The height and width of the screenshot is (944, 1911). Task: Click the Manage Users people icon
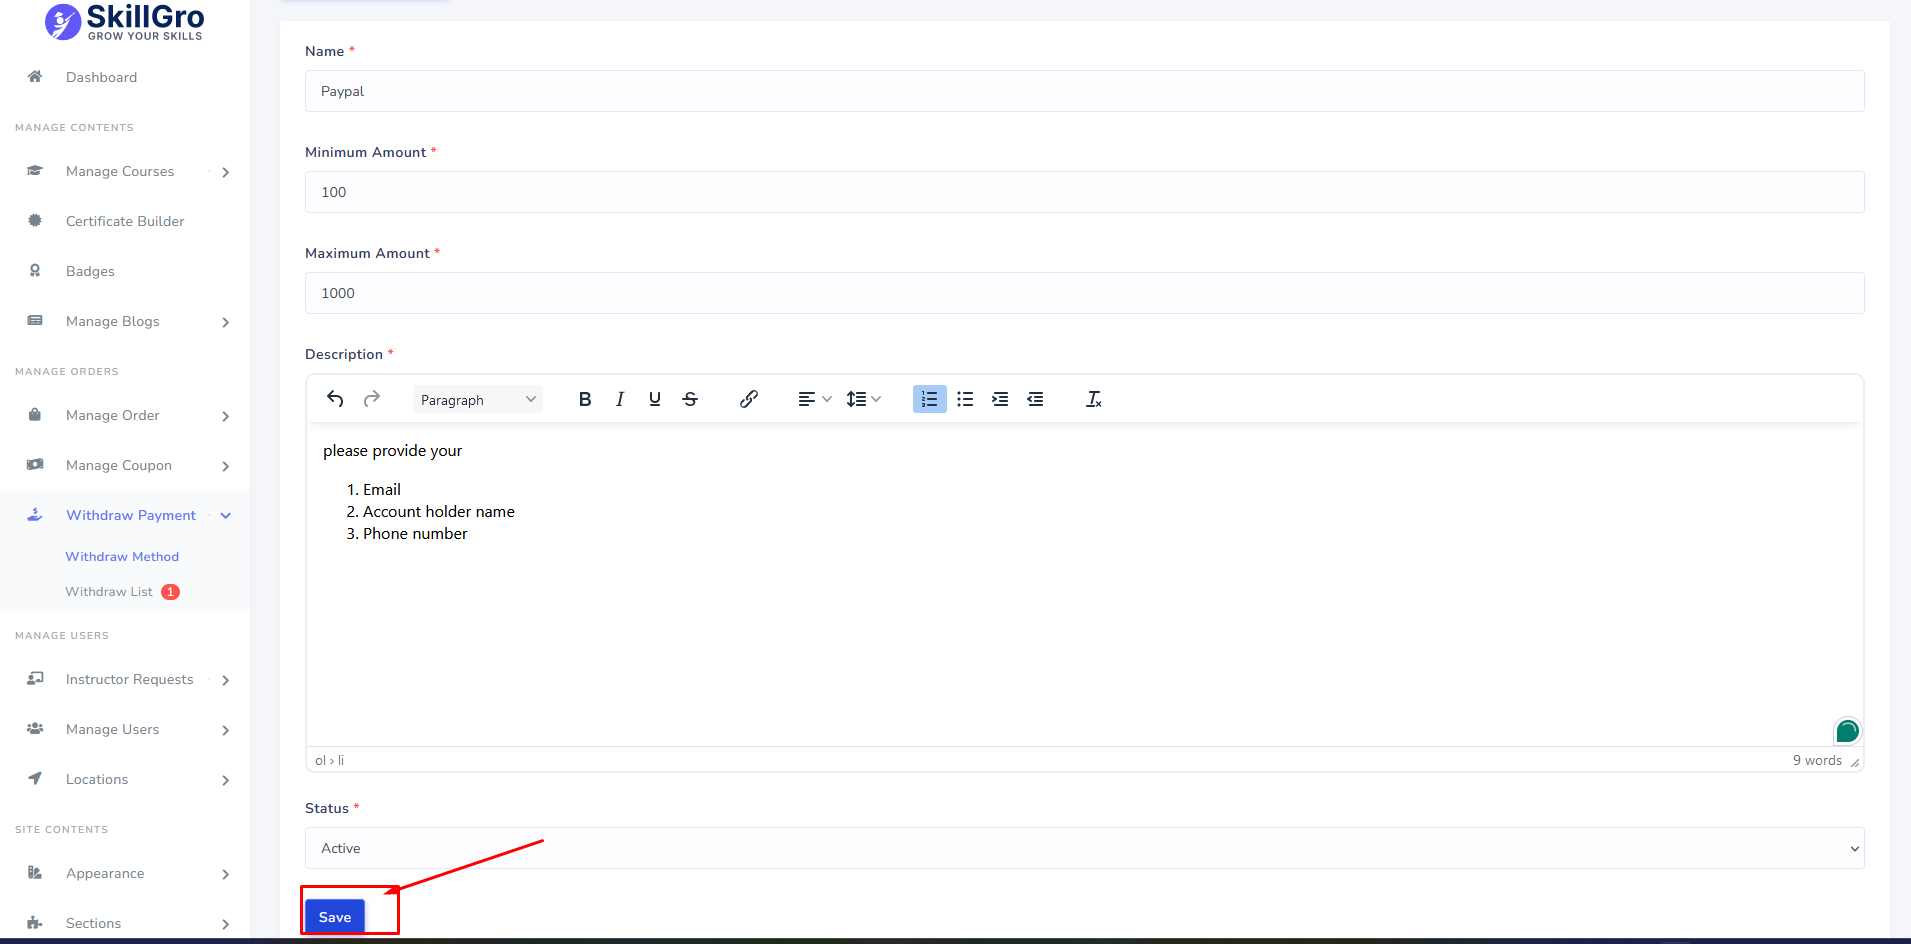(35, 728)
